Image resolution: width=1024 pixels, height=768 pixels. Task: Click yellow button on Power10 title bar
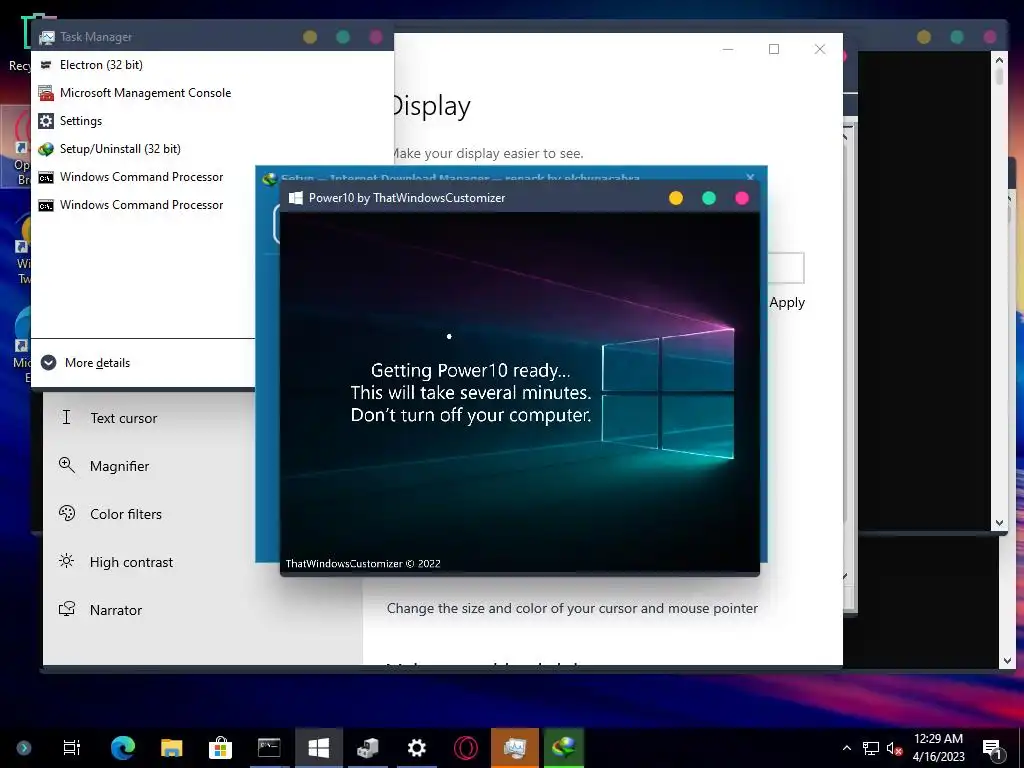[x=676, y=198]
